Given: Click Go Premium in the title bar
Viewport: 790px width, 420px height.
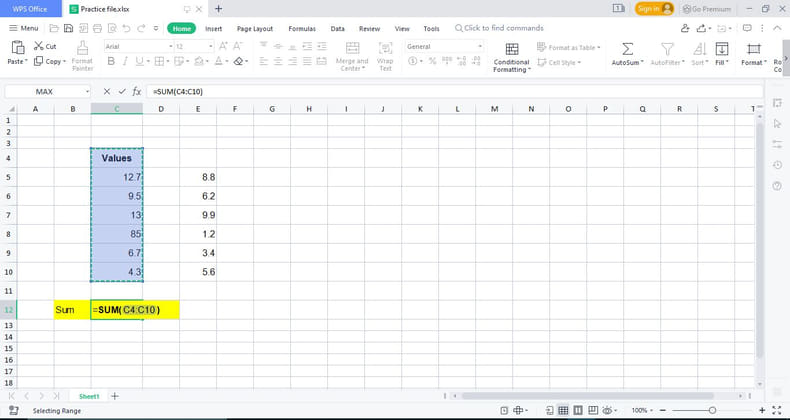Looking at the screenshot, I should tap(706, 9).
